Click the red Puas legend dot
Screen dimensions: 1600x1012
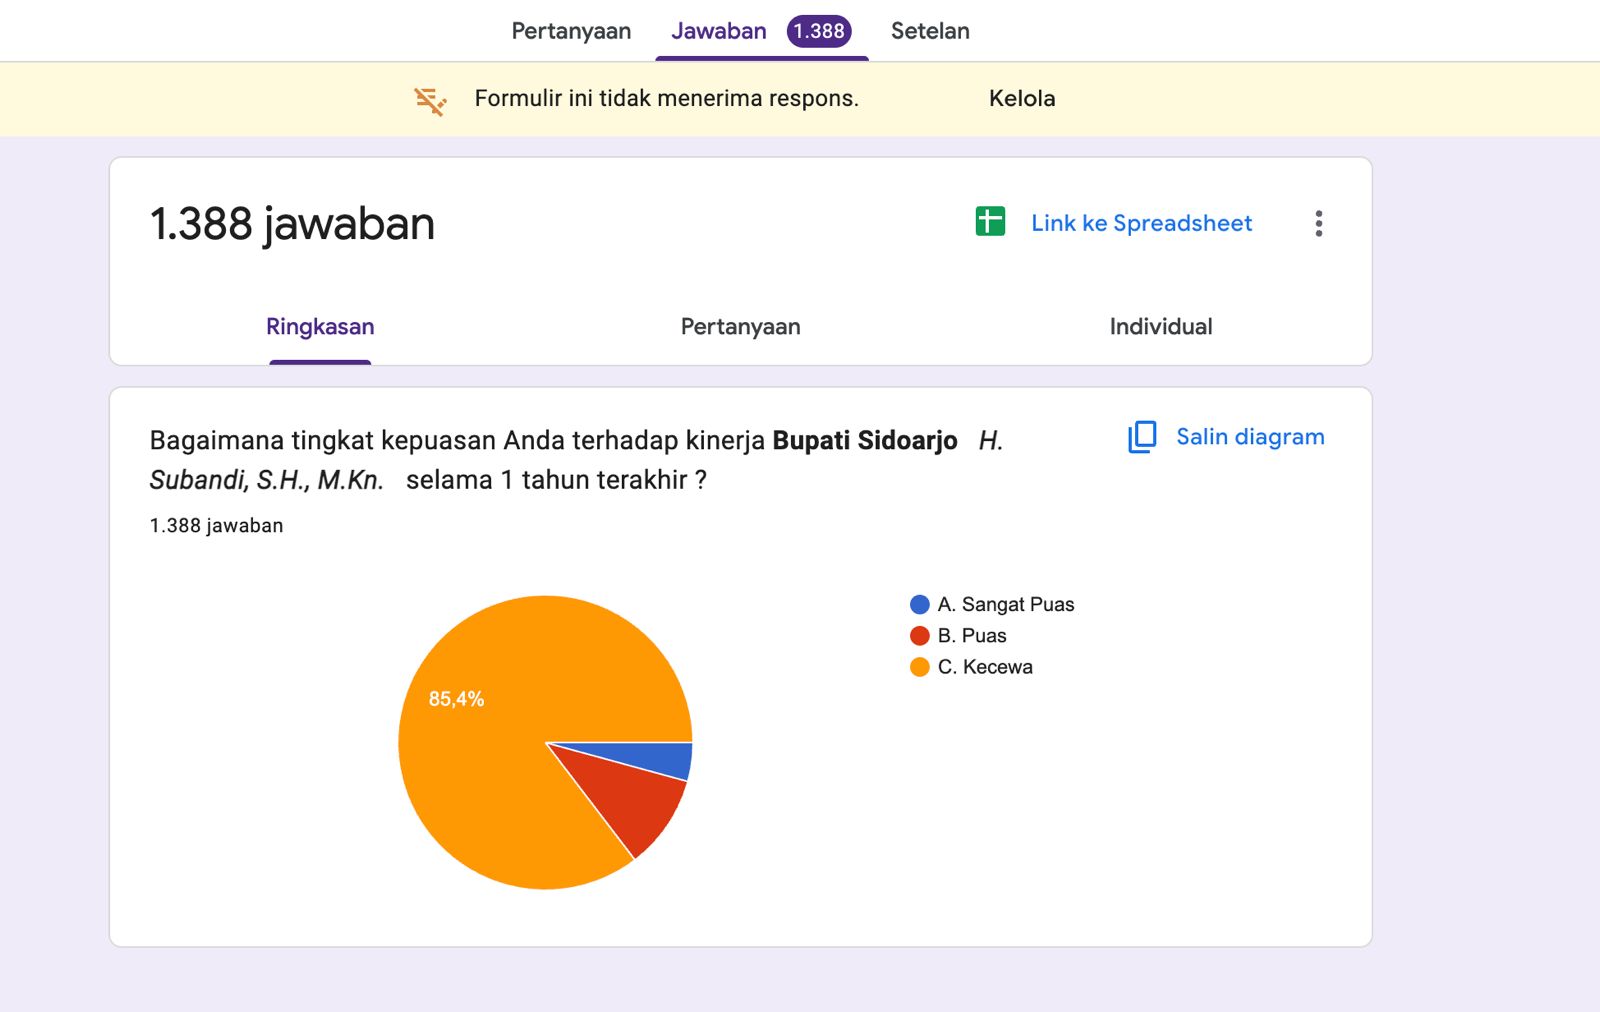tap(920, 636)
